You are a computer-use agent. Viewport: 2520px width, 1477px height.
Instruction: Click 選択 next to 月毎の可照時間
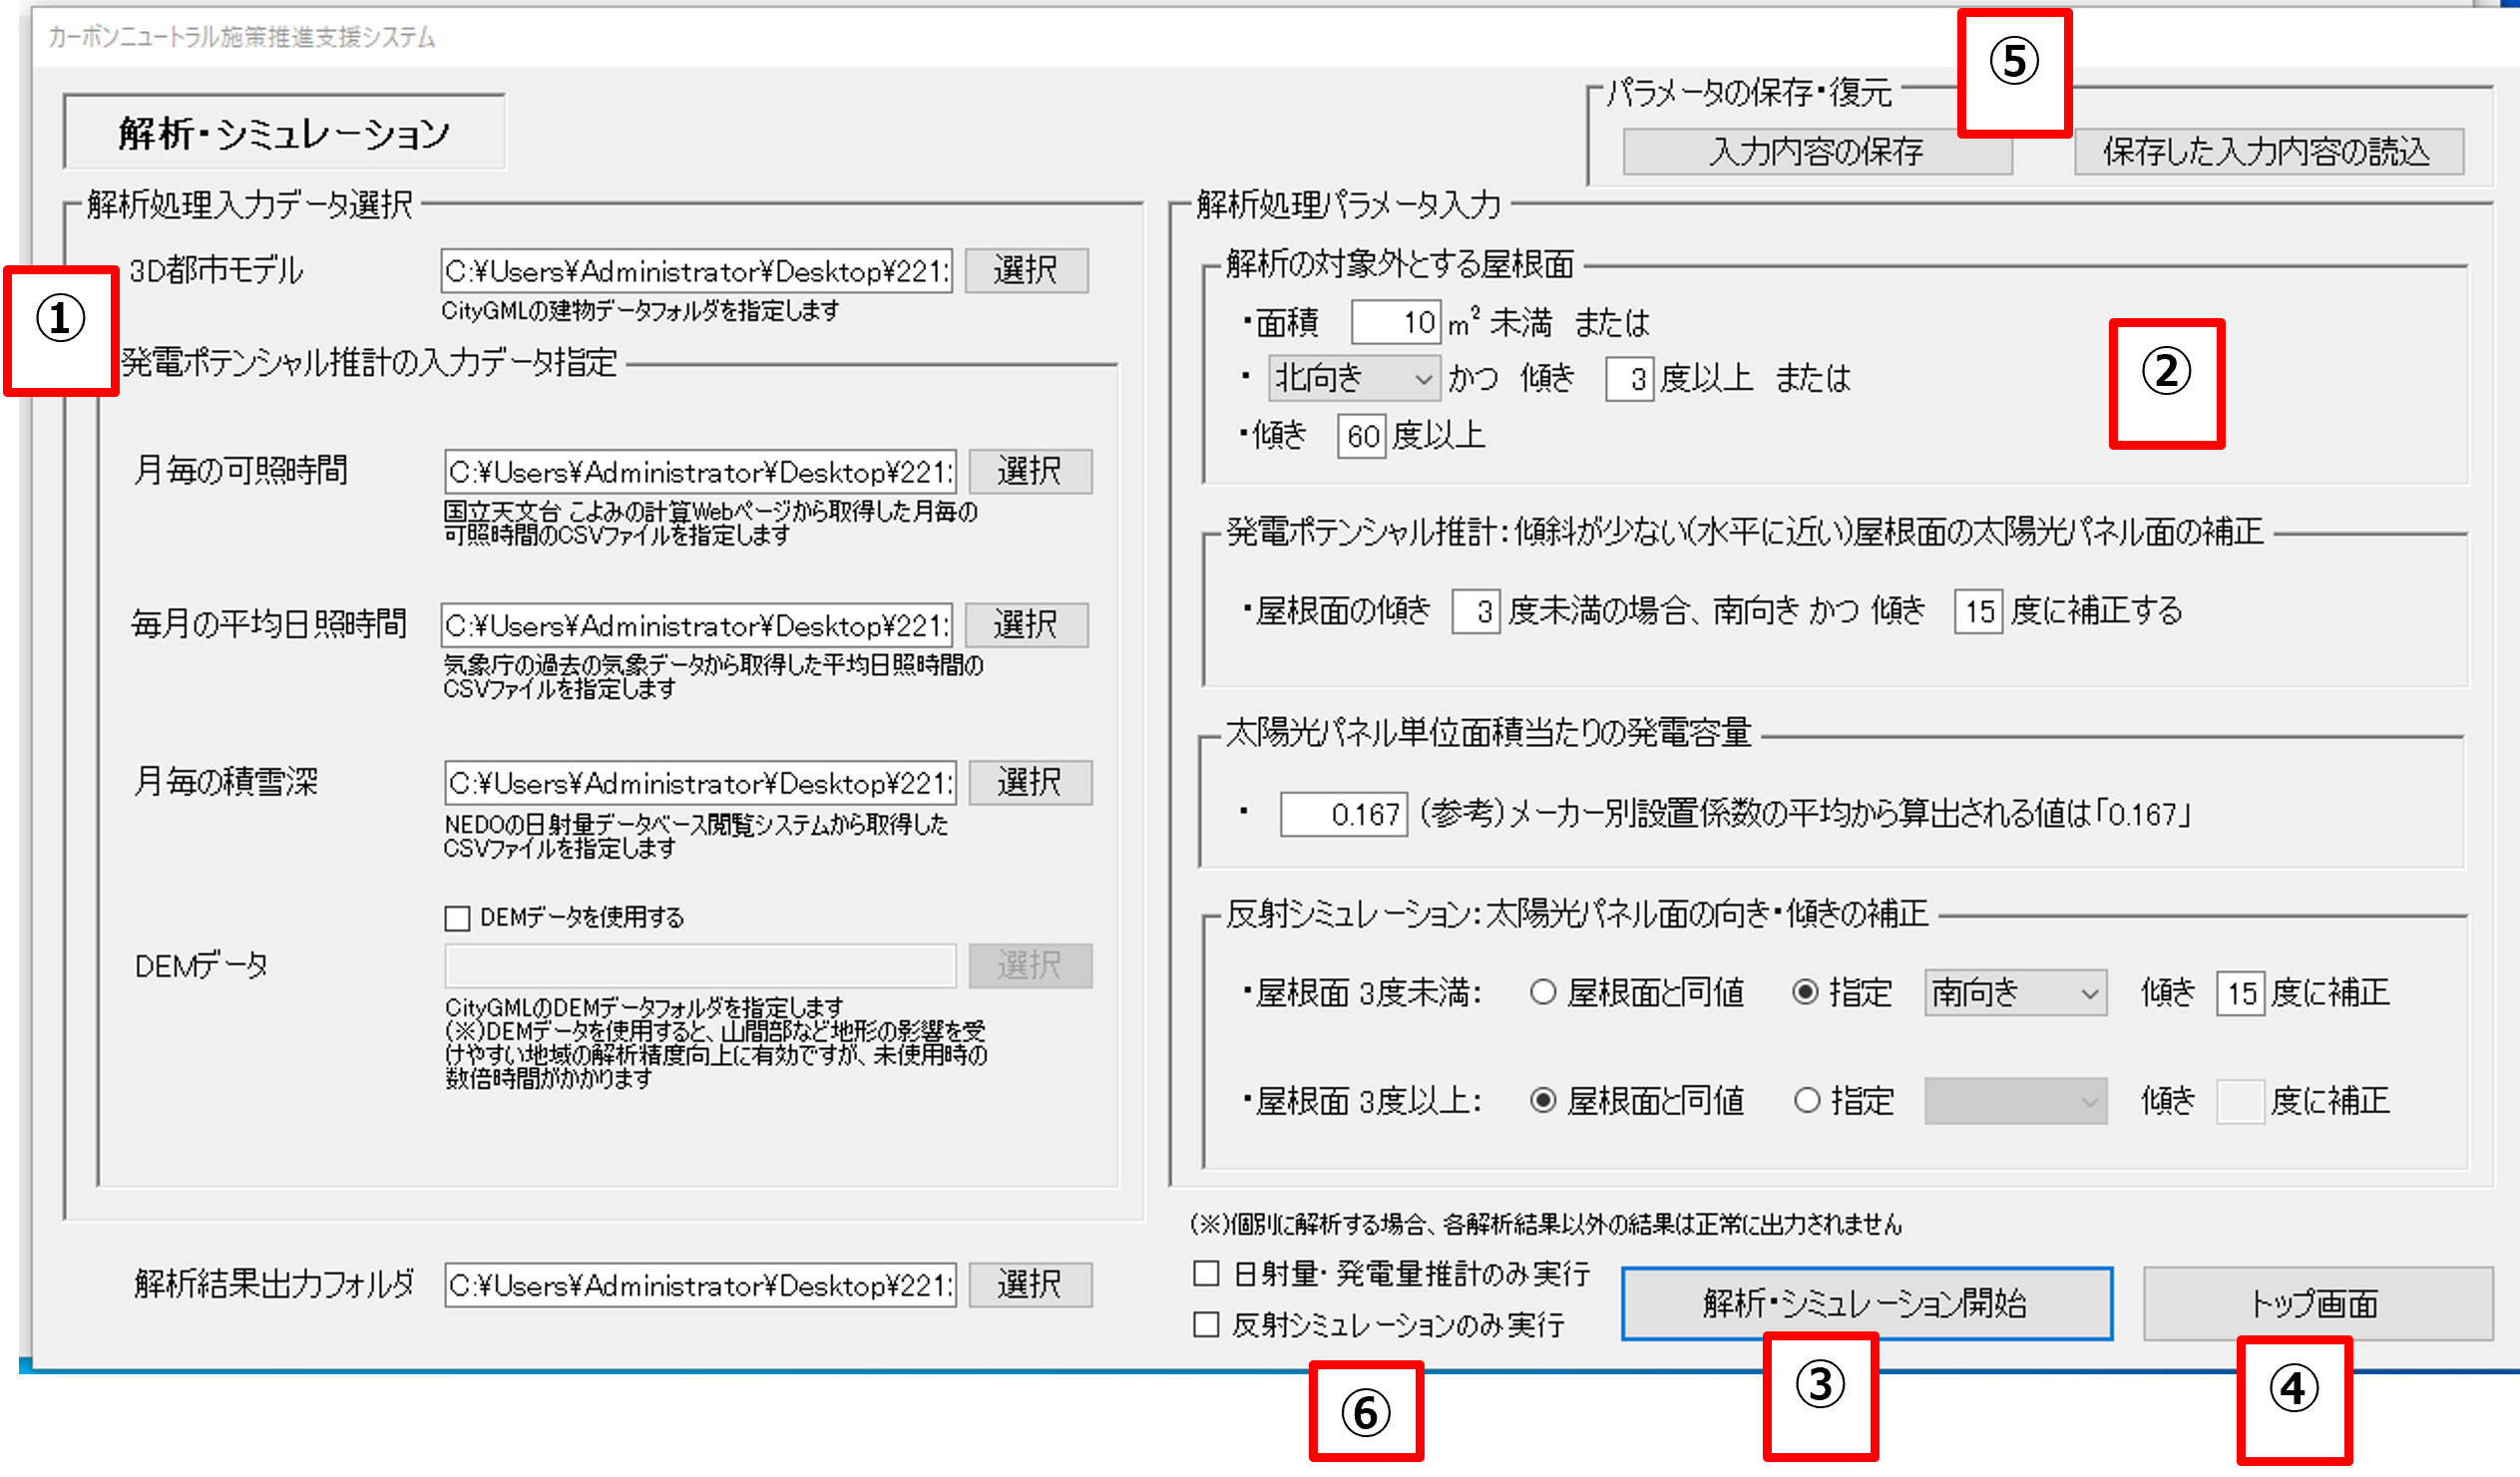point(1029,470)
